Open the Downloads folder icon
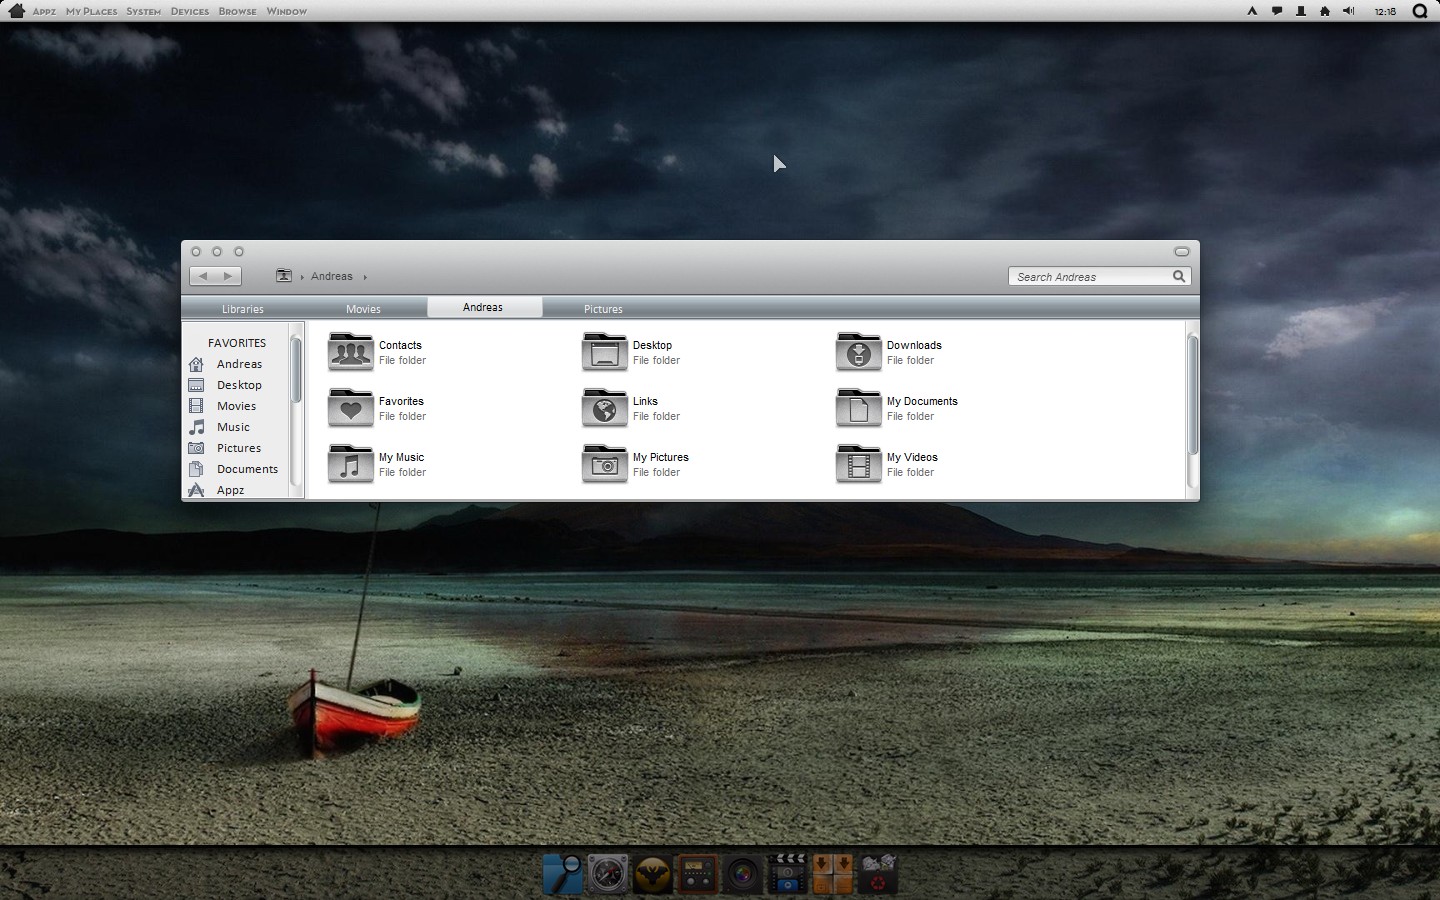 (x=858, y=352)
